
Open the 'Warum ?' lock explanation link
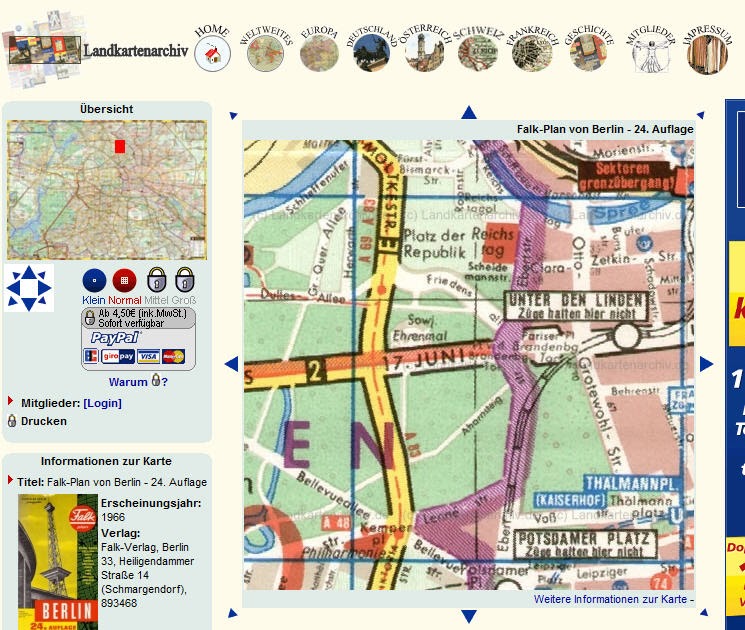[138, 381]
